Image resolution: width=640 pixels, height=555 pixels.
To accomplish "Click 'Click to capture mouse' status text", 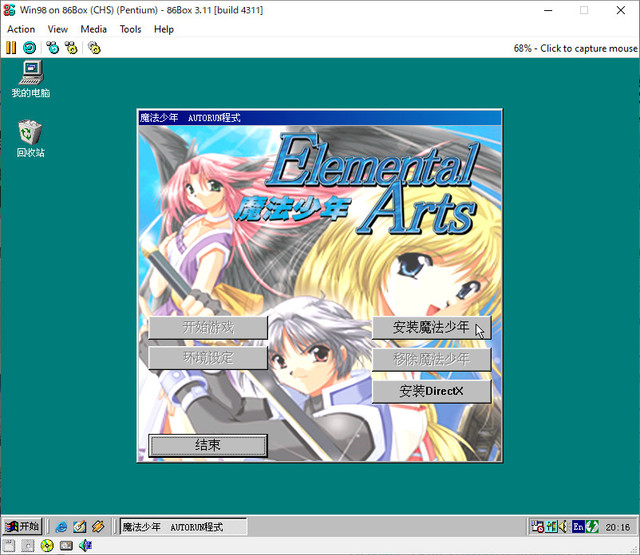I will click(589, 49).
